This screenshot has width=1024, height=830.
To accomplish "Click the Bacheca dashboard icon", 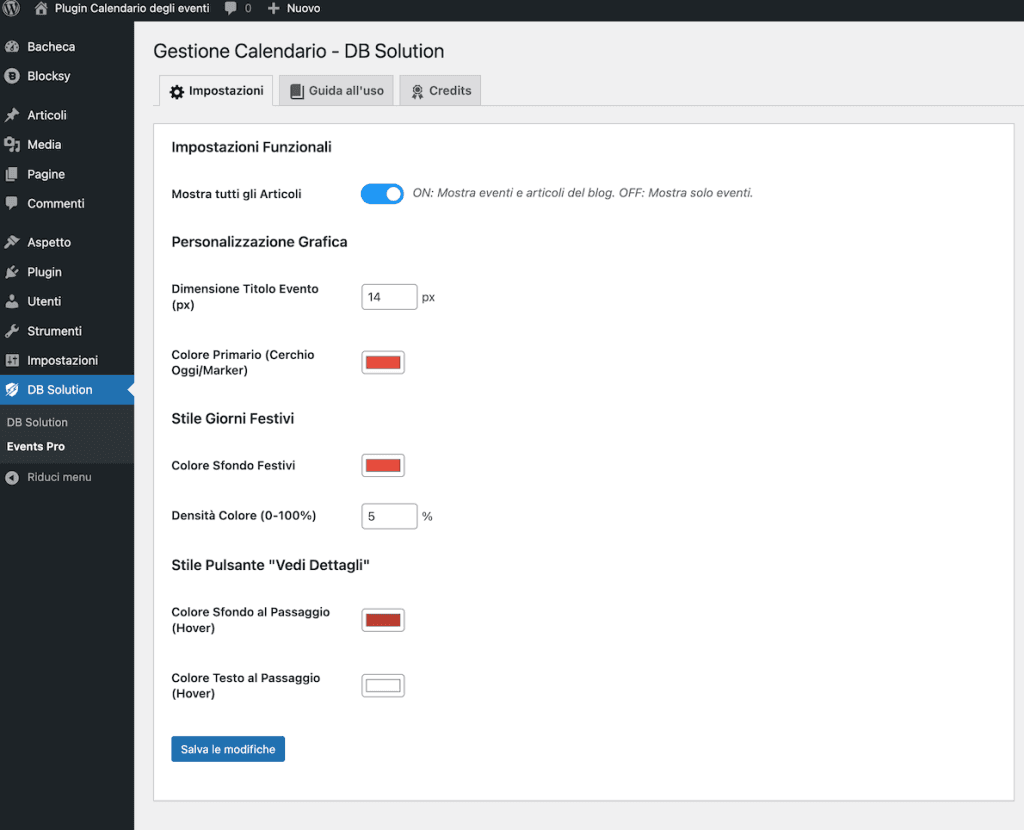I will tap(12, 46).
